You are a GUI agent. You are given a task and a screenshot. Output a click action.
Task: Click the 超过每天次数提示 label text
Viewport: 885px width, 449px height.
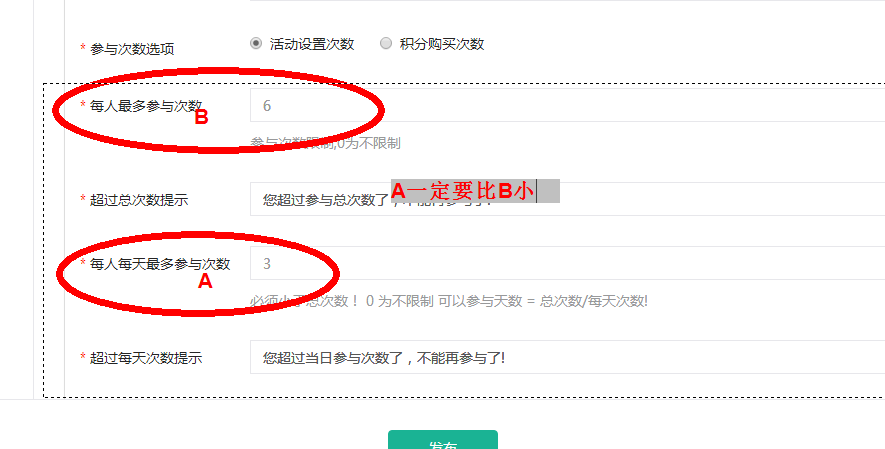tap(146, 358)
